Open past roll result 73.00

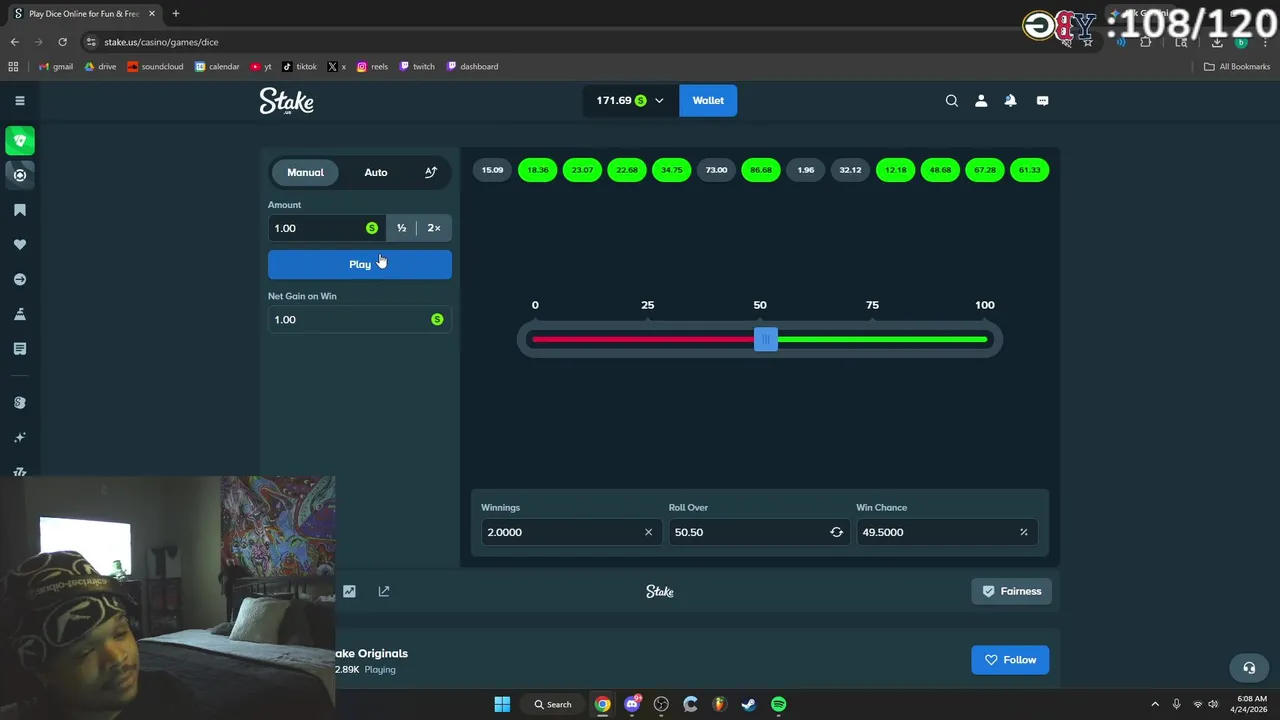(x=716, y=170)
